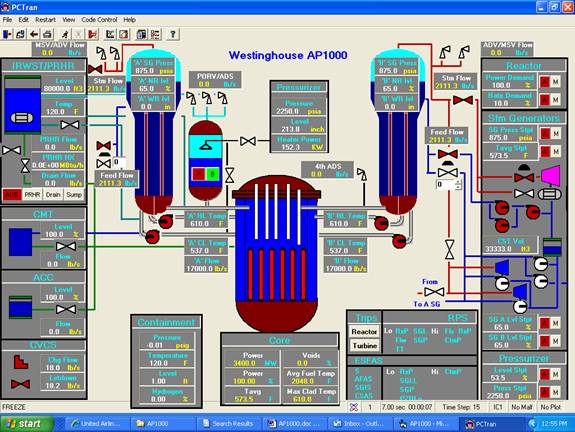Click the upper loop B reactor coolant pump
This screenshot has width=575, height=432.
pos(381,223)
